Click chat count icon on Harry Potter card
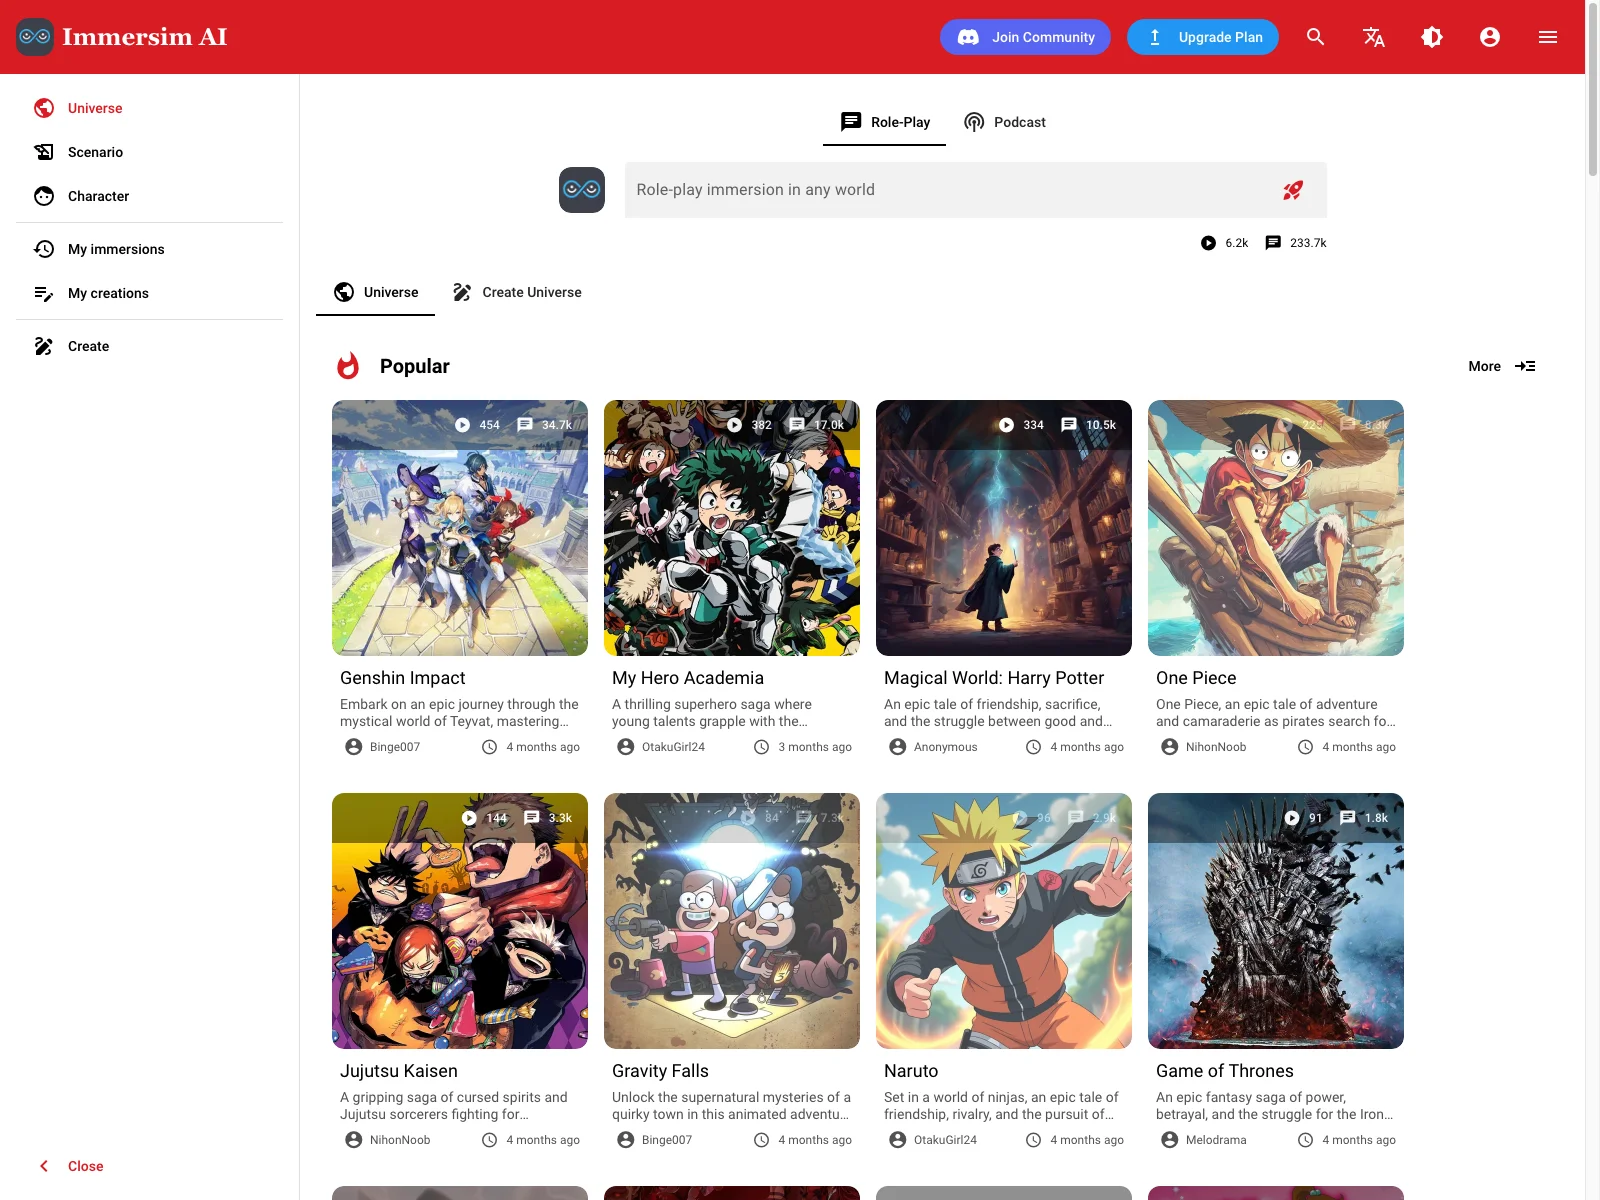Screen dimensions: 1600x1200 coord(1069,425)
